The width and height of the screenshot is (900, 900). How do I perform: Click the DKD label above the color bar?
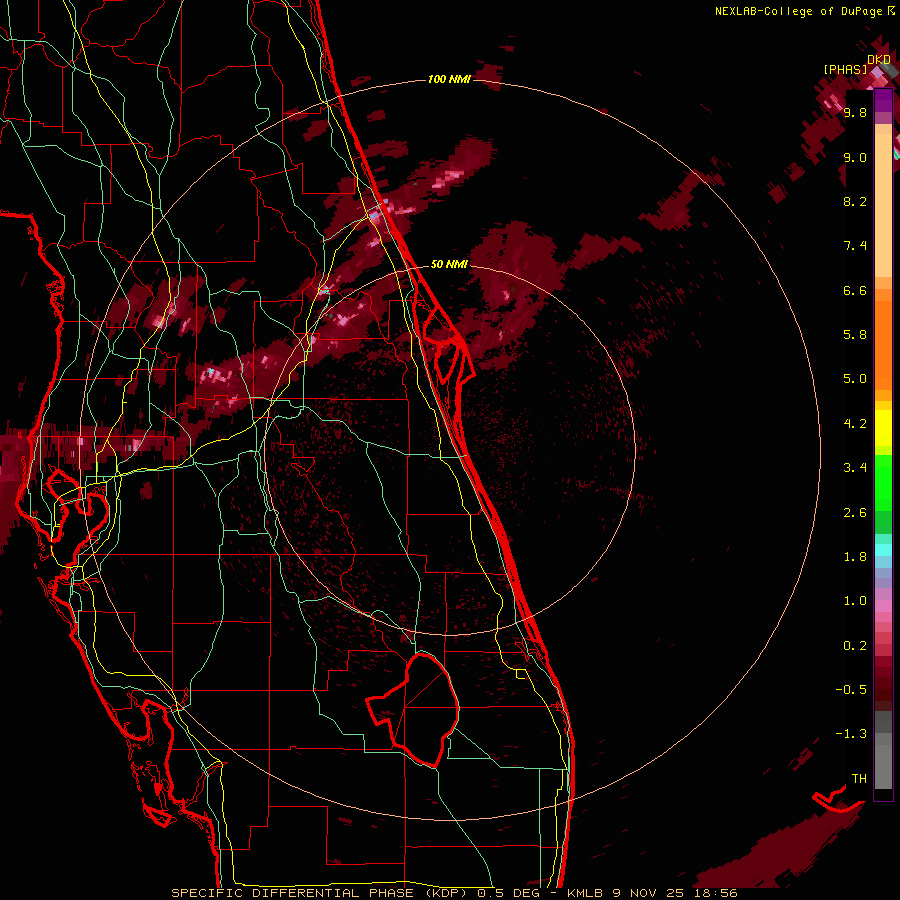pos(879,59)
